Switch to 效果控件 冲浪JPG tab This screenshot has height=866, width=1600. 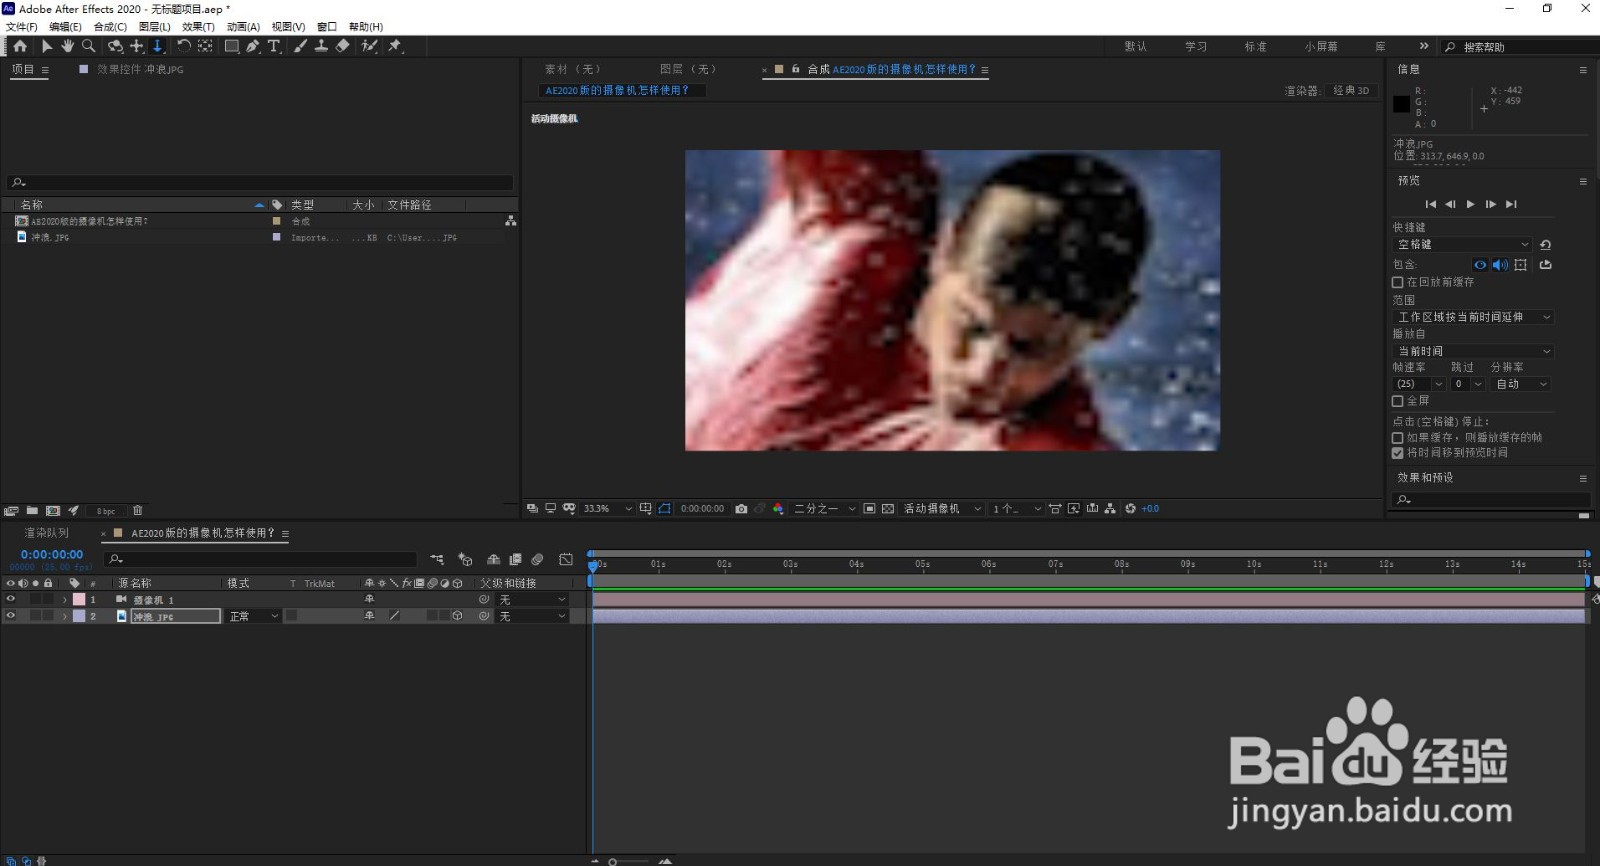140,70
